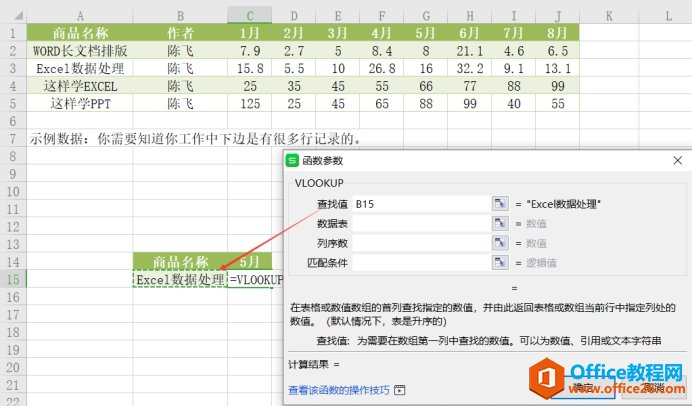Click header cell 商品名称 in row 1
The width and height of the screenshot is (692, 406).
pos(80,33)
